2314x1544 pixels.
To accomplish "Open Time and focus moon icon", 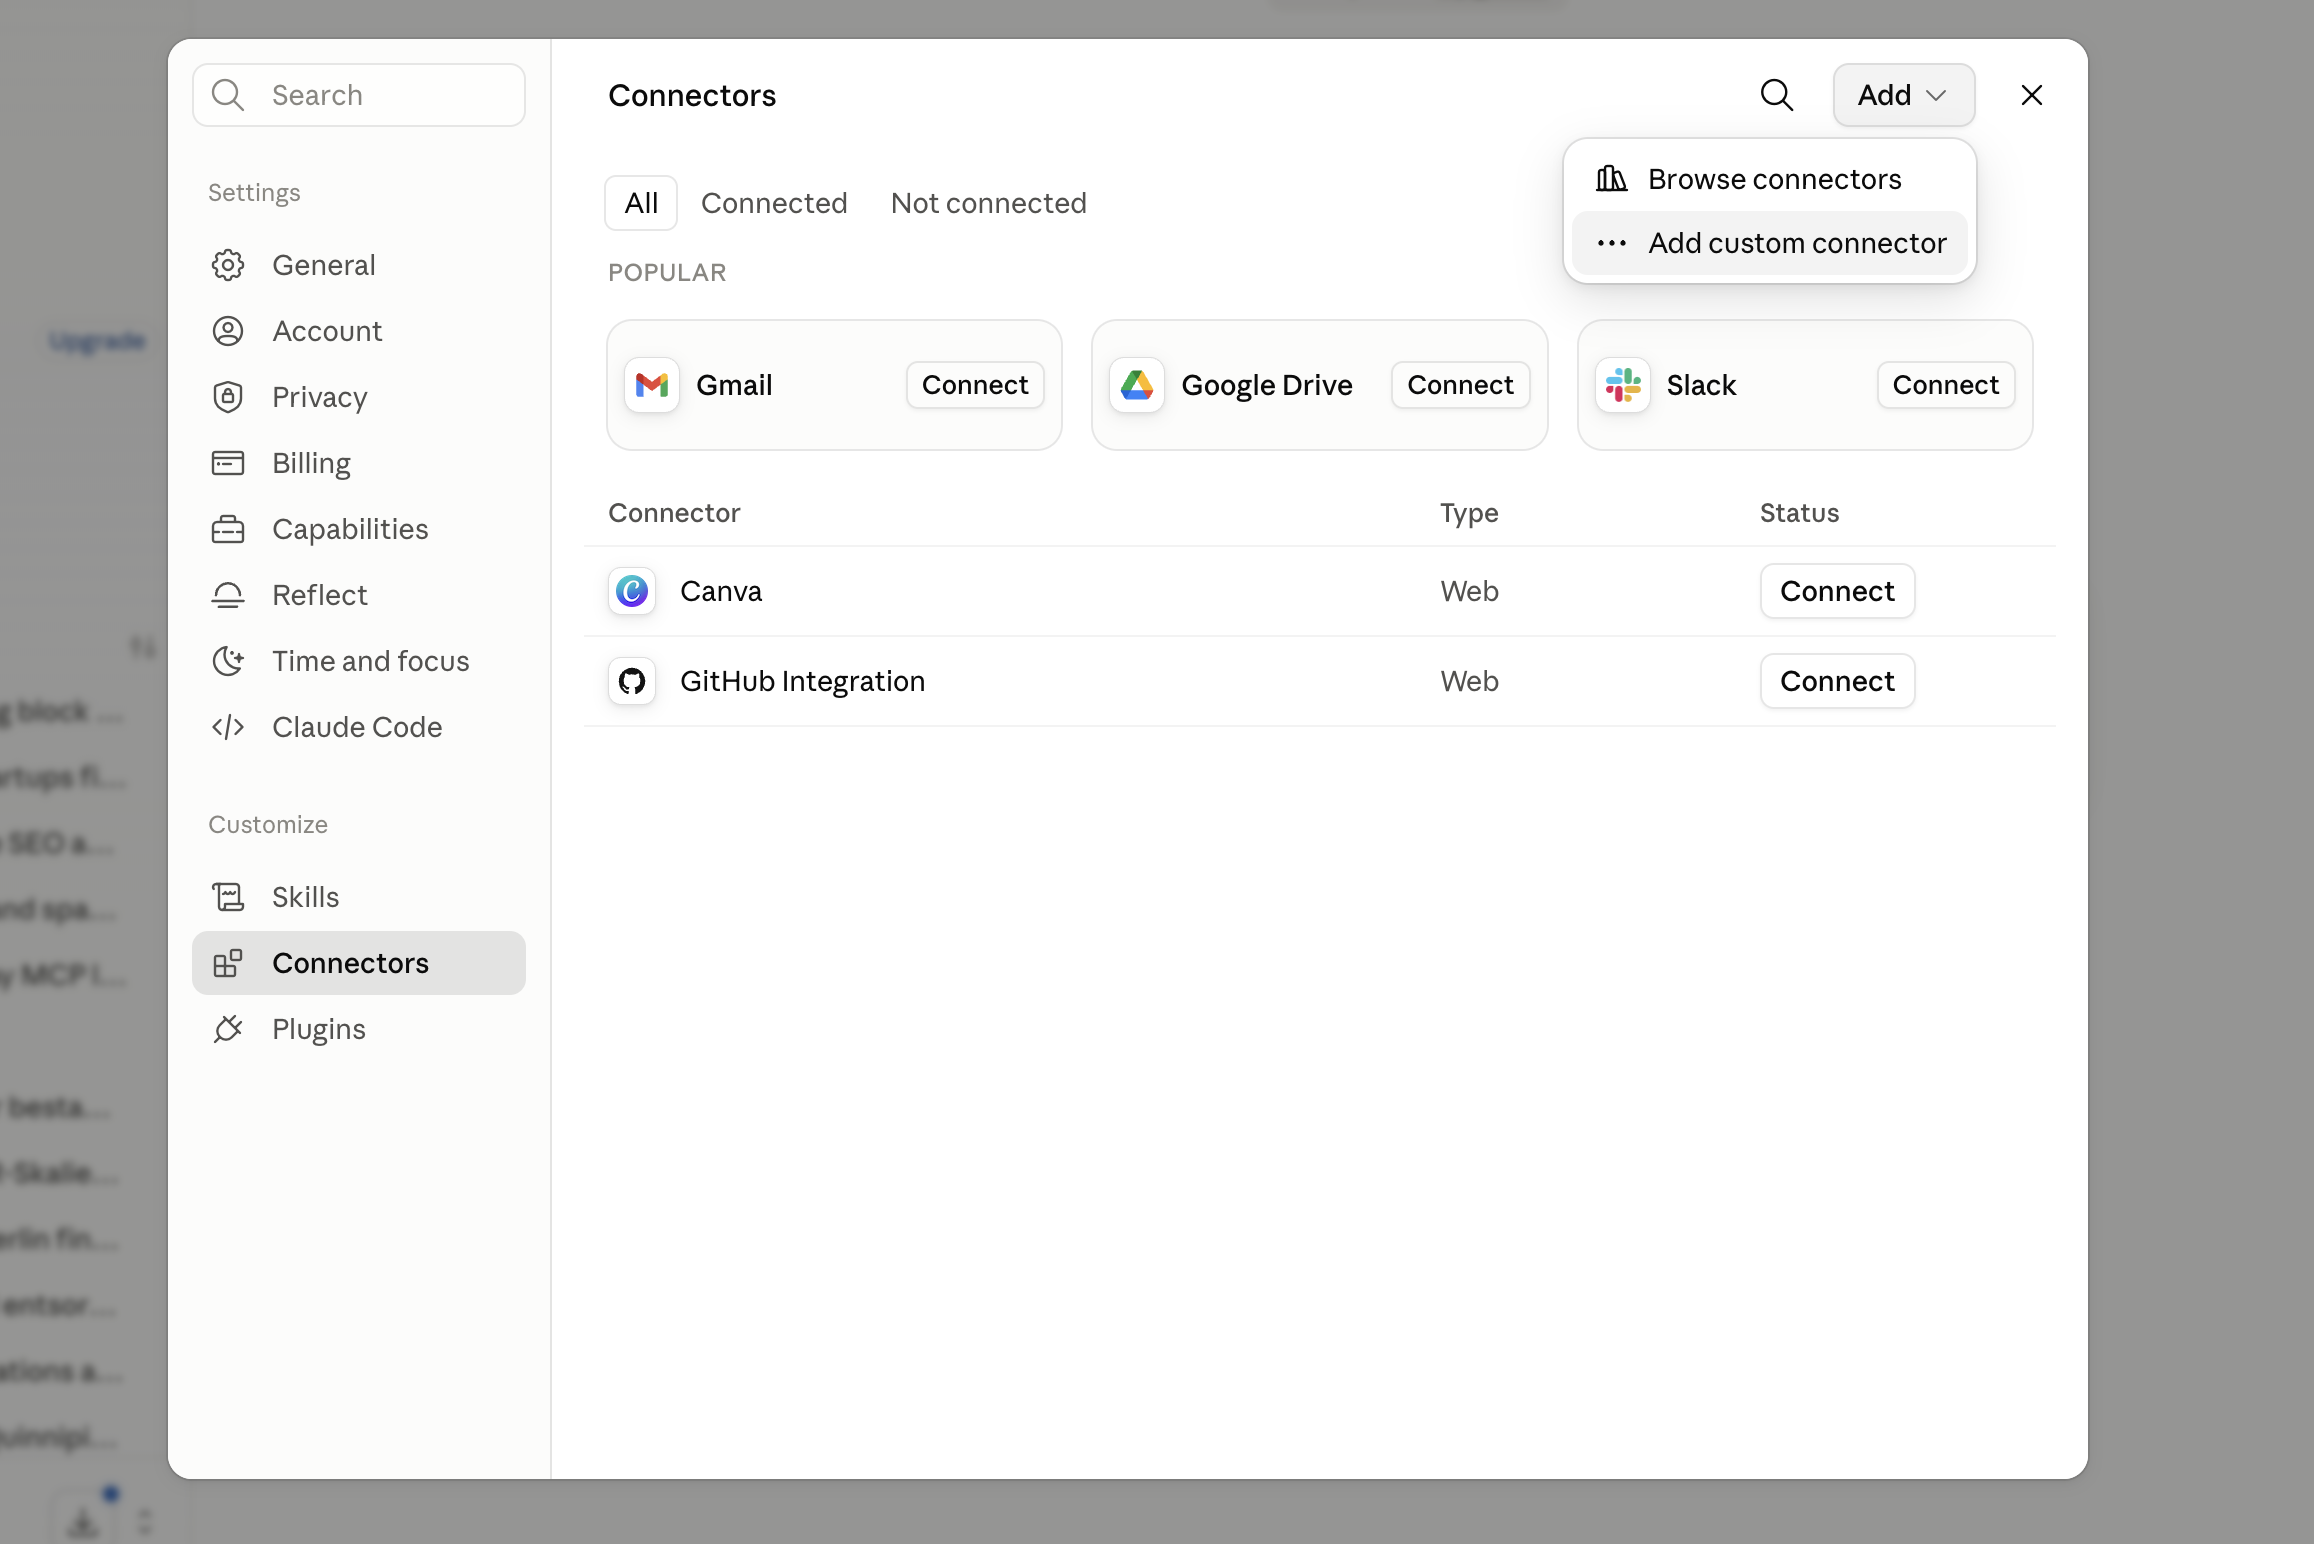I will 228,661.
